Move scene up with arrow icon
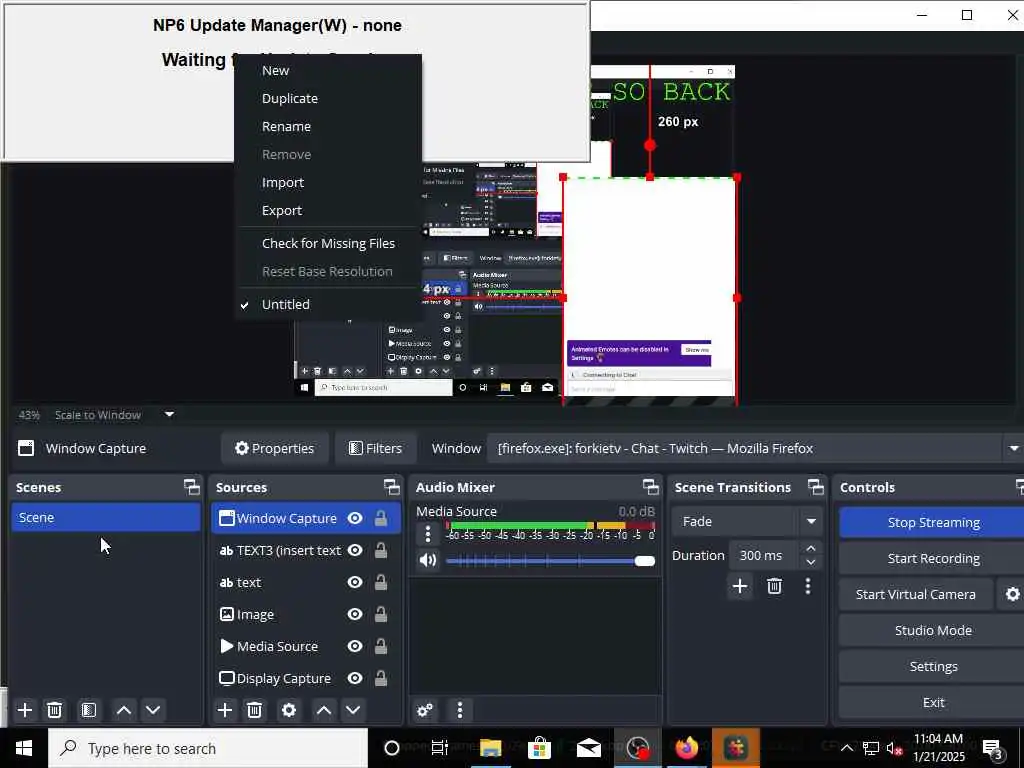The width and height of the screenshot is (1024, 768). (x=124, y=710)
